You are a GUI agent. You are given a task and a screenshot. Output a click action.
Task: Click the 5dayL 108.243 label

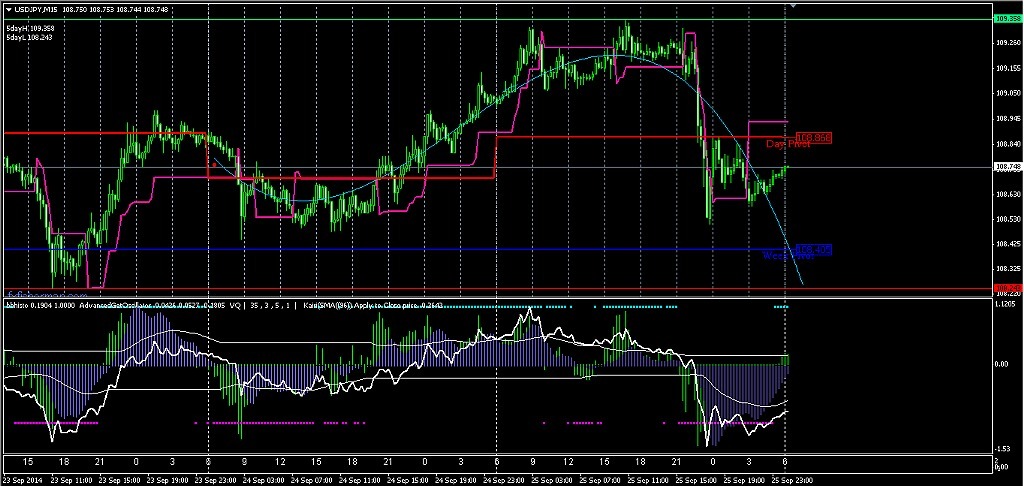(29, 38)
